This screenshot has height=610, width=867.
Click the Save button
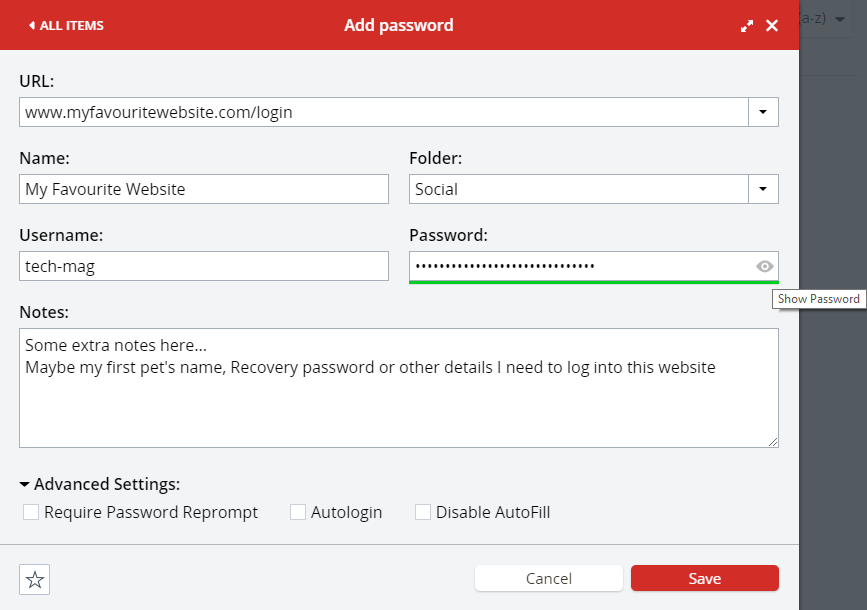[704, 578]
